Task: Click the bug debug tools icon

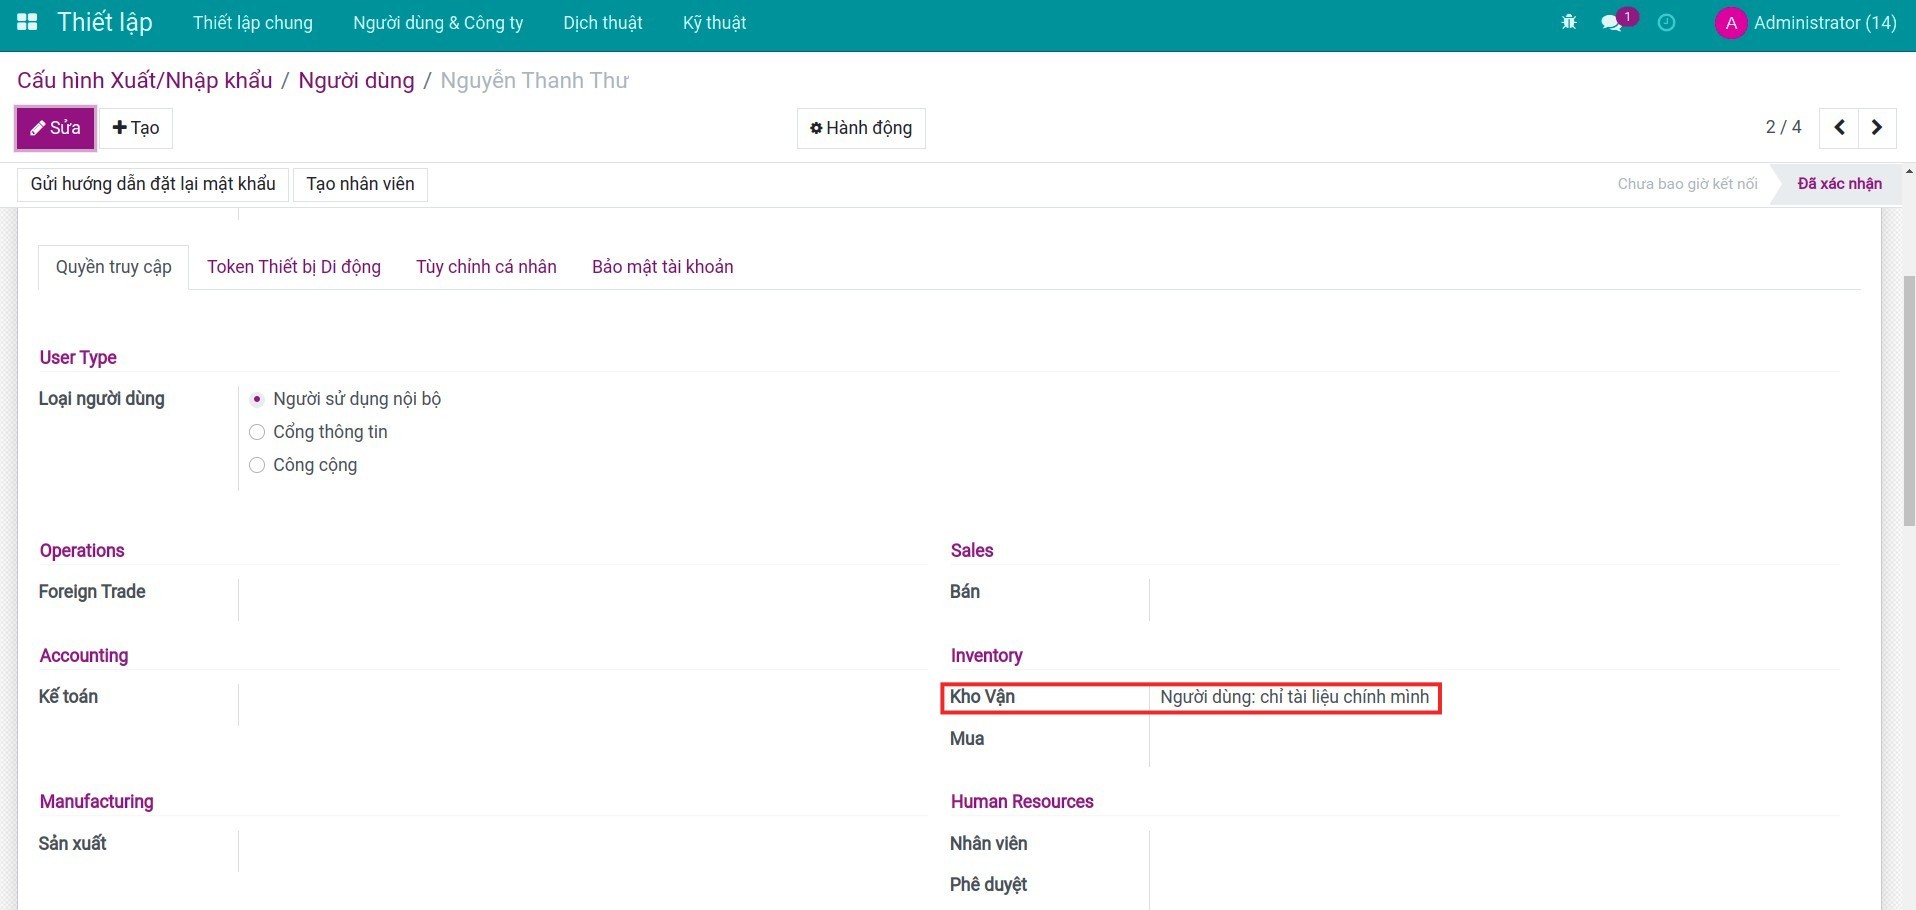Action: point(1568,22)
